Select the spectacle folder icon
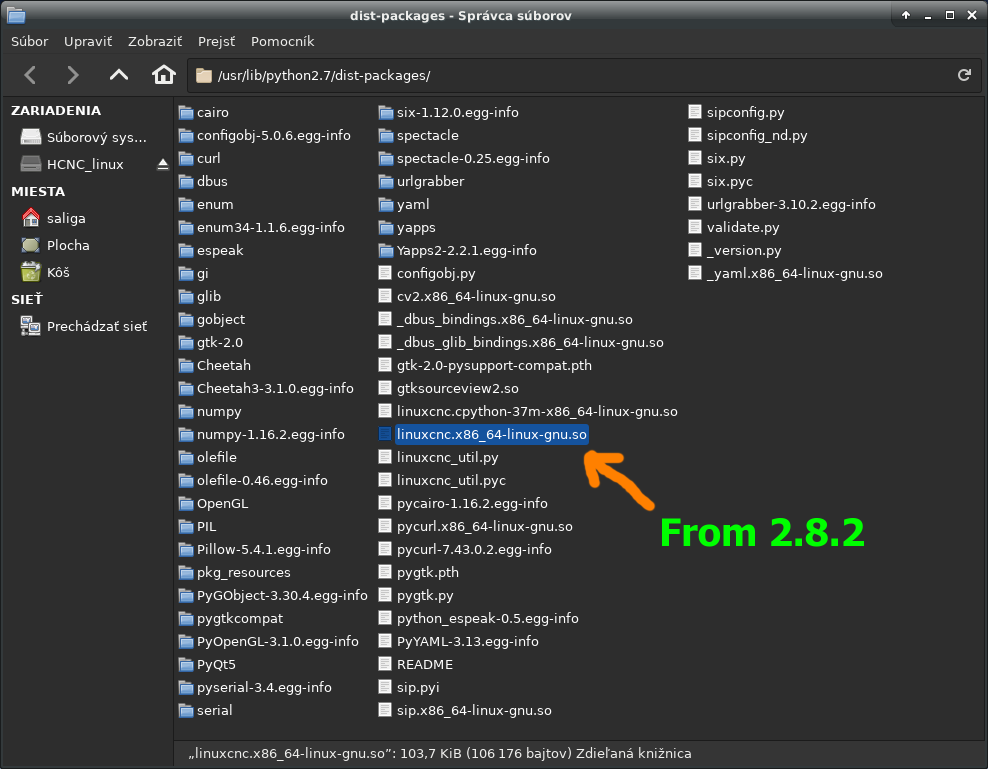 pos(386,136)
